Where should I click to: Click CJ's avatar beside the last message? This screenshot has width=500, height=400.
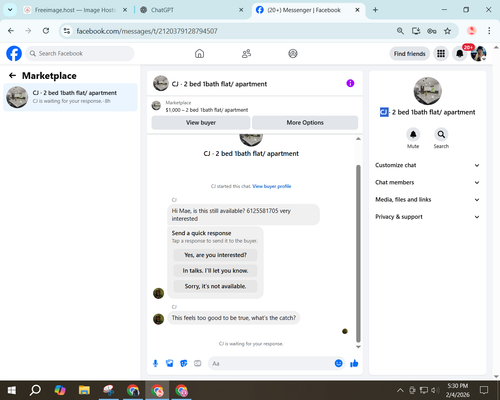coord(158,319)
